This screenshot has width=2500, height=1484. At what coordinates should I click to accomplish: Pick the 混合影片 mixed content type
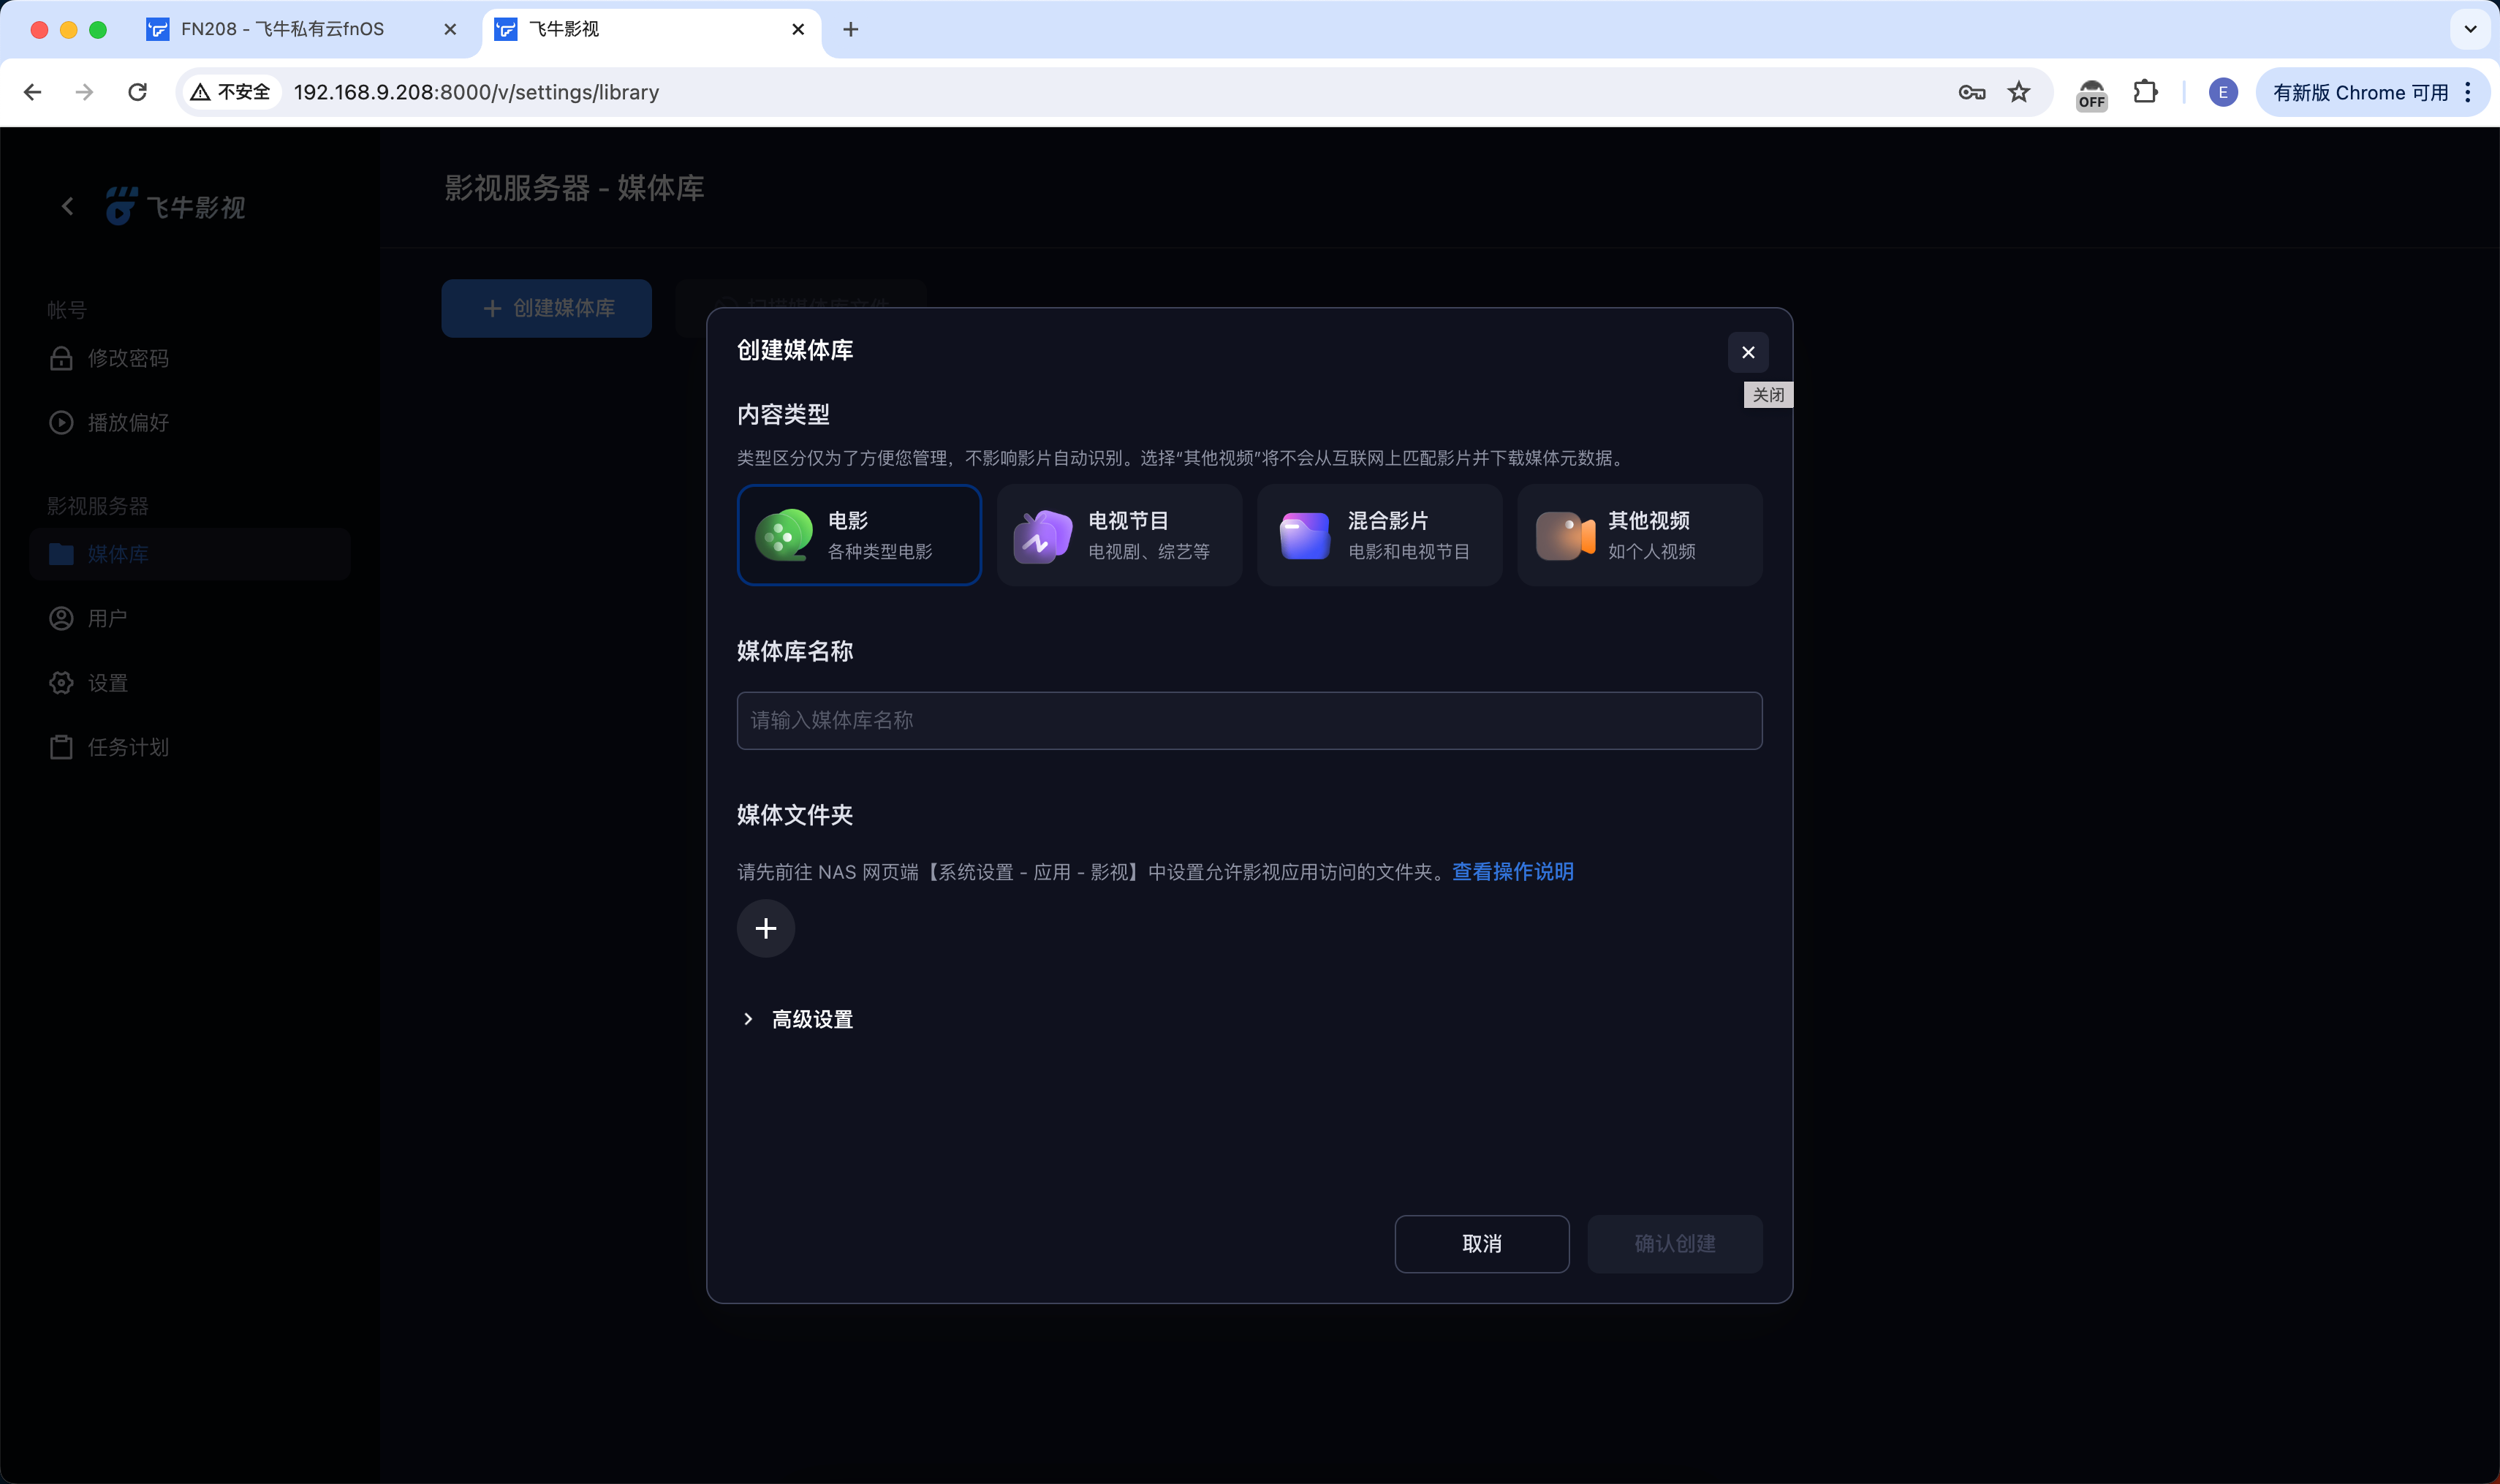(x=1378, y=535)
